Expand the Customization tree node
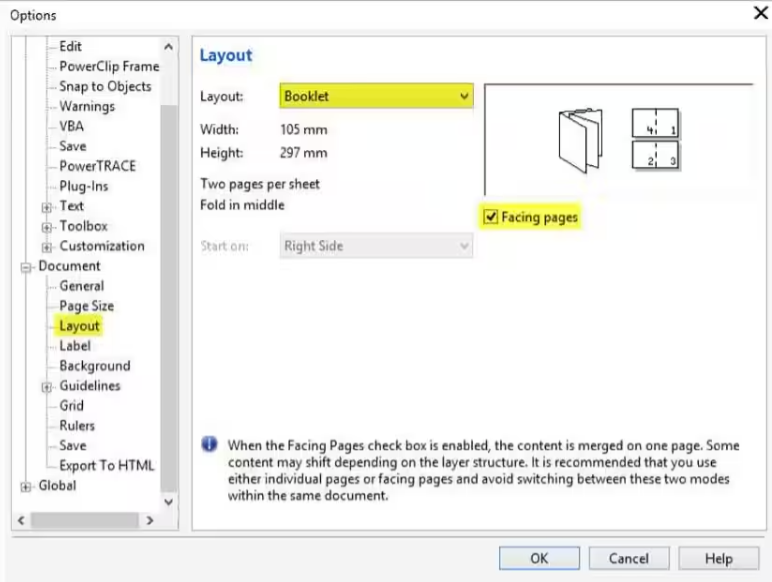This screenshot has height=582, width=772. click(x=46, y=247)
